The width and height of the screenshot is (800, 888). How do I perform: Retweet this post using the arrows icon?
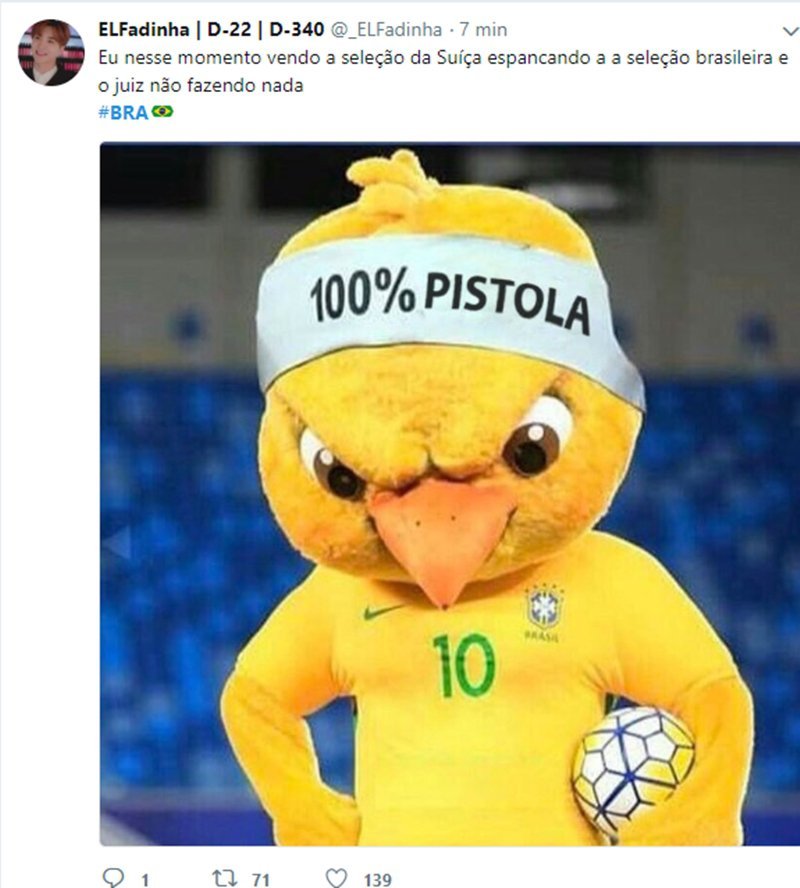(x=224, y=878)
